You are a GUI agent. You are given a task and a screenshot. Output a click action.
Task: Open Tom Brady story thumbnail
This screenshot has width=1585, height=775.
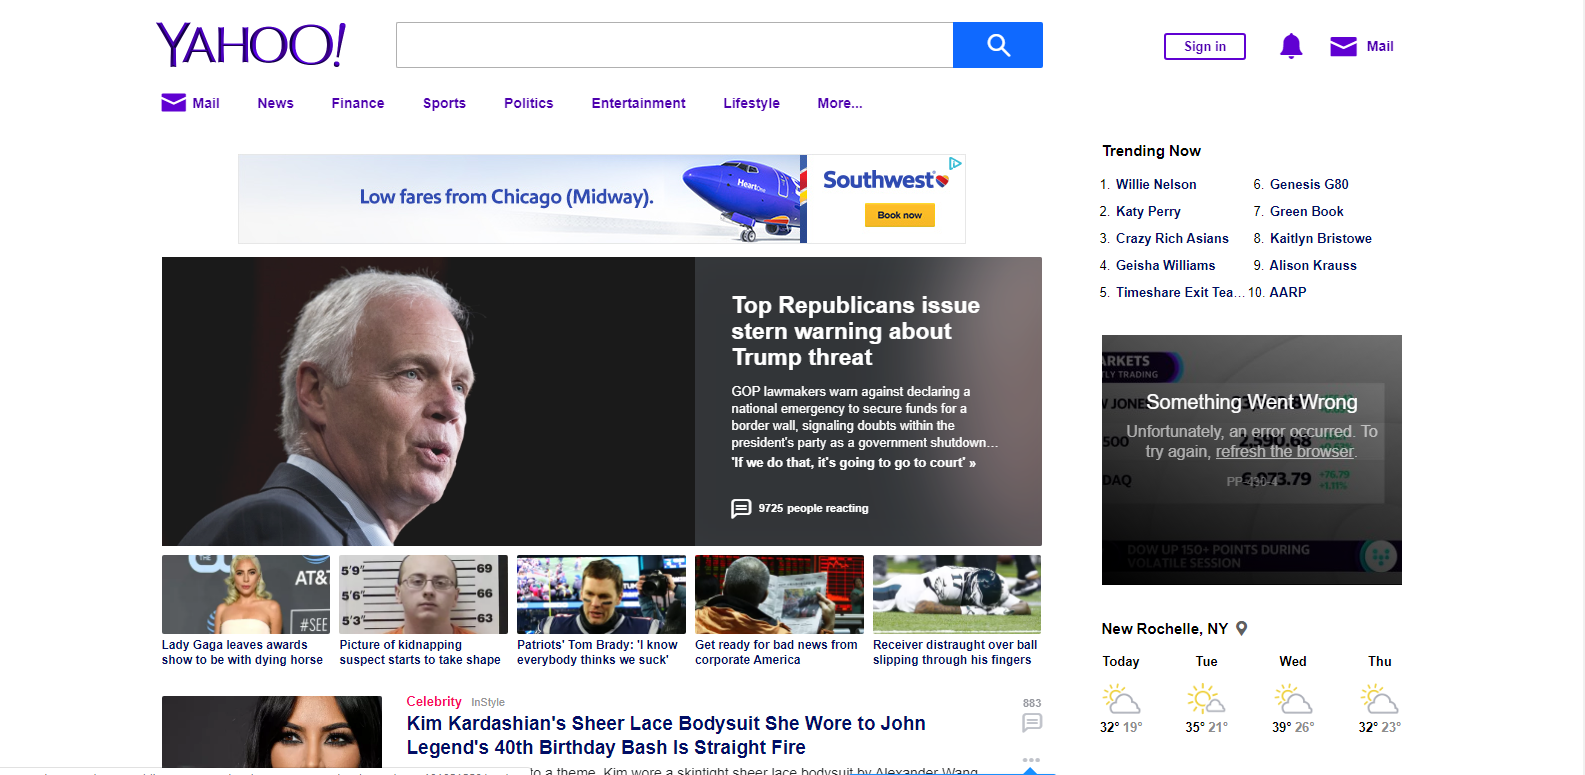point(601,594)
